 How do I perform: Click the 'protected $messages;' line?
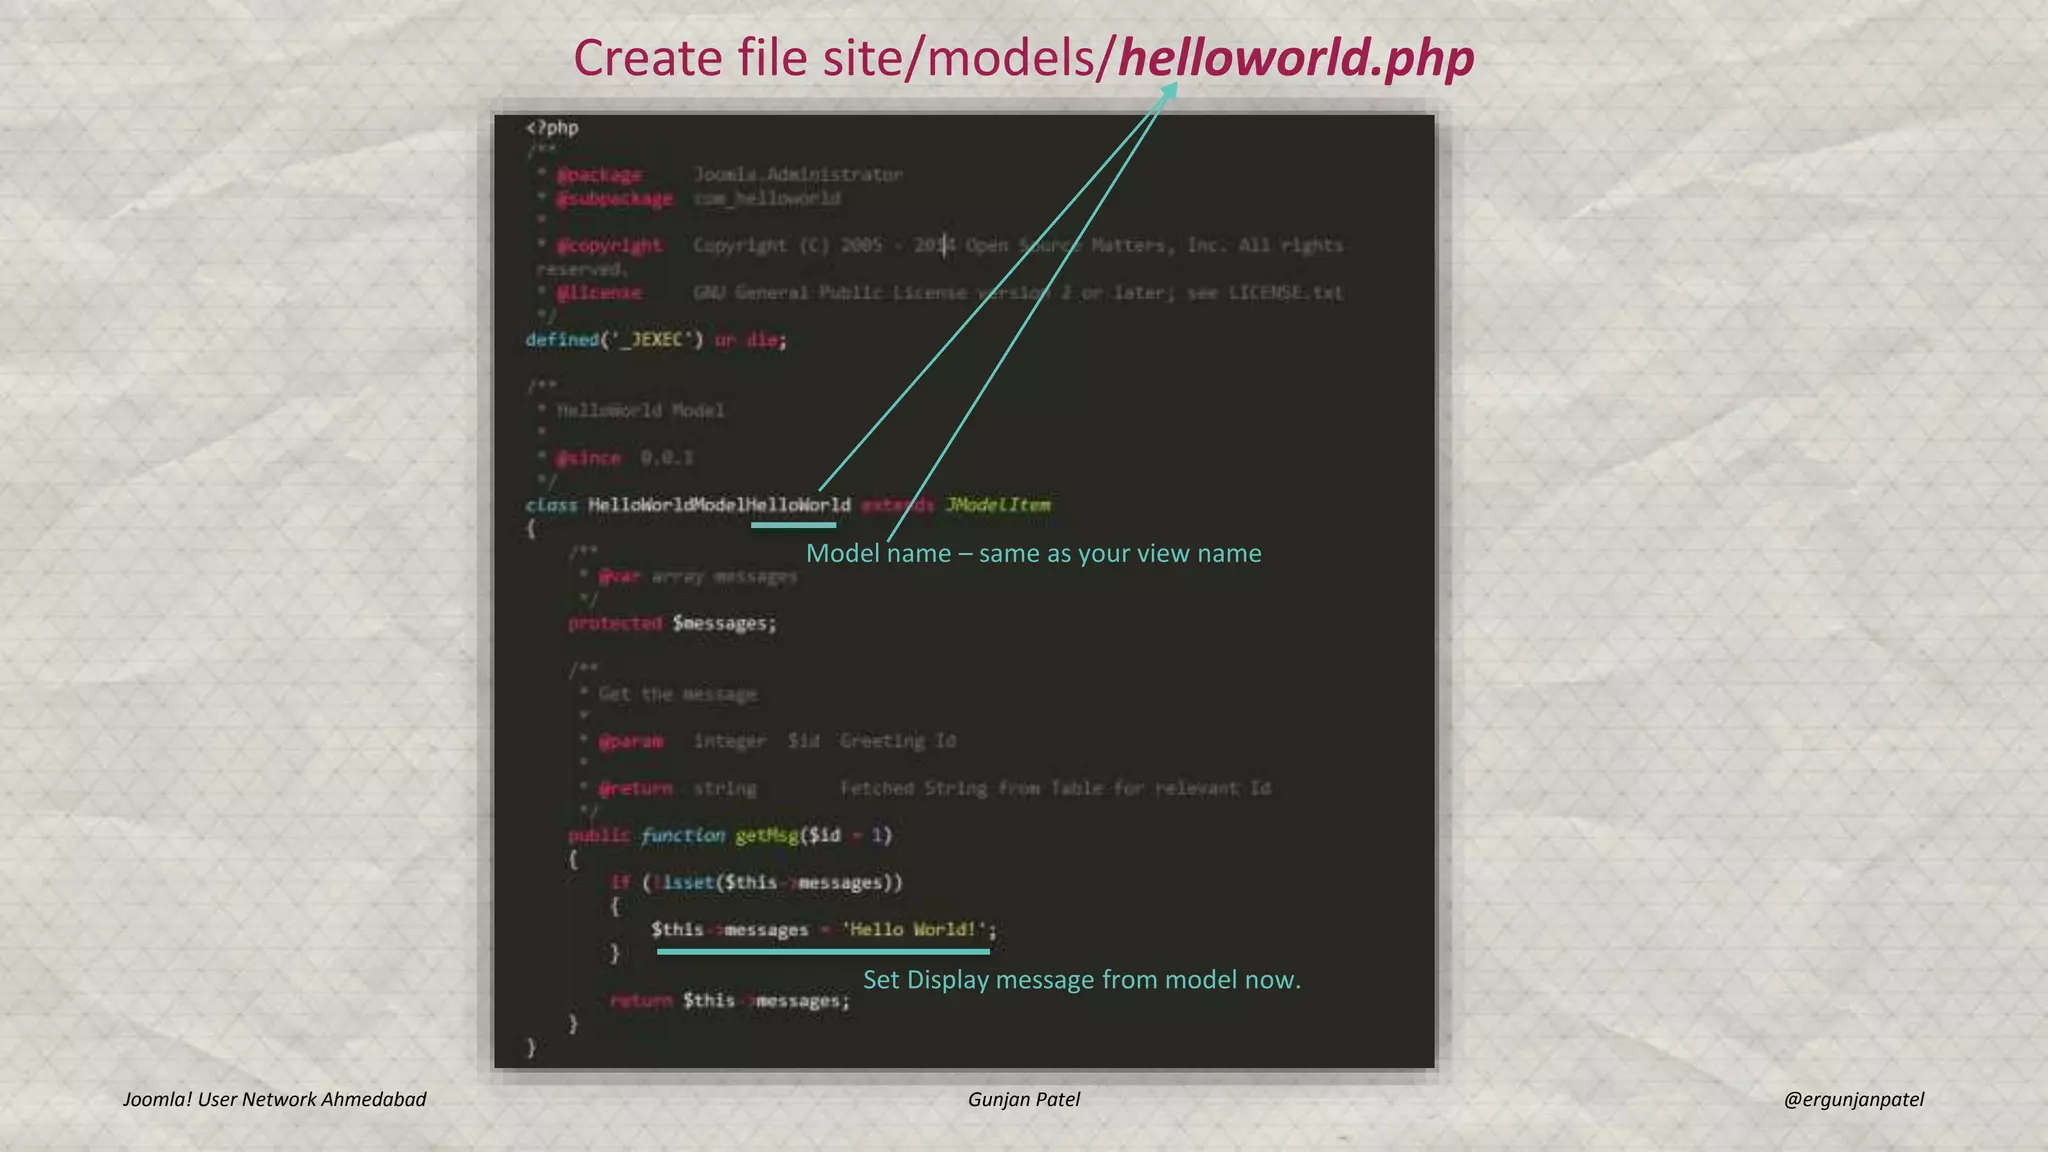(672, 624)
